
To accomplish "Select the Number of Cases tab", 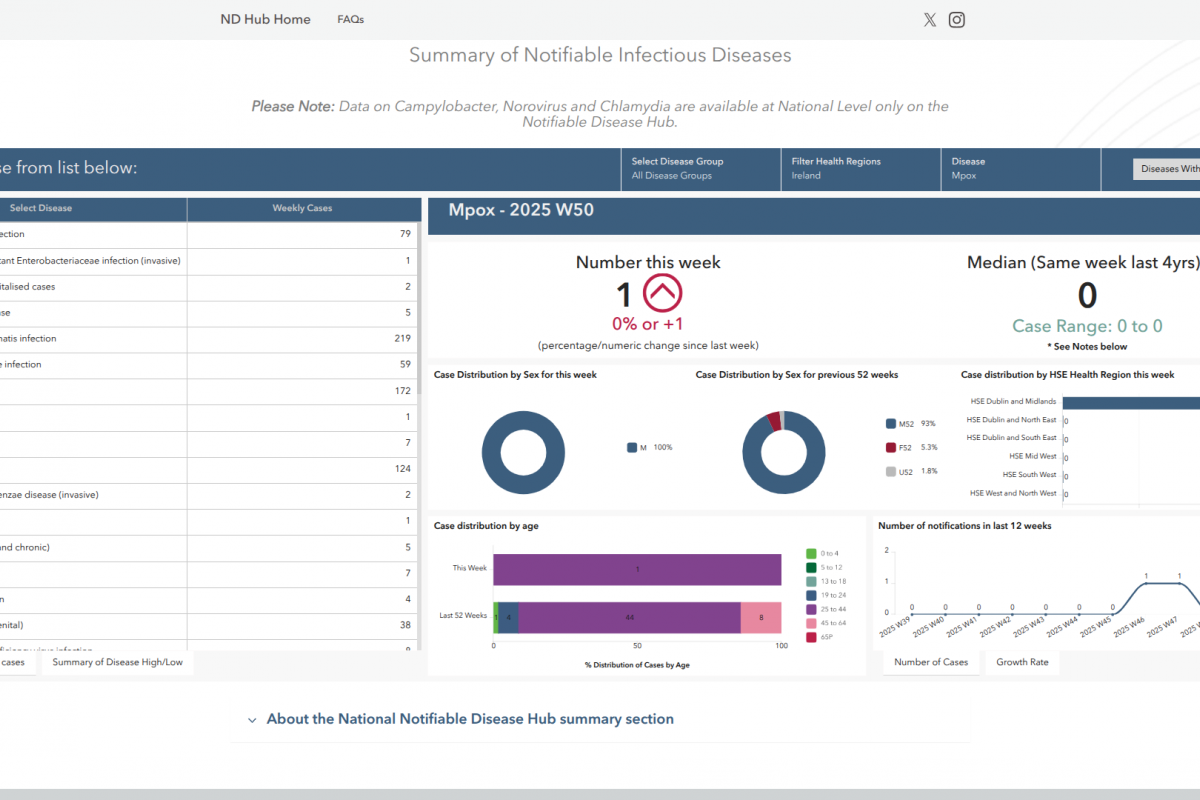I will tap(931, 662).
